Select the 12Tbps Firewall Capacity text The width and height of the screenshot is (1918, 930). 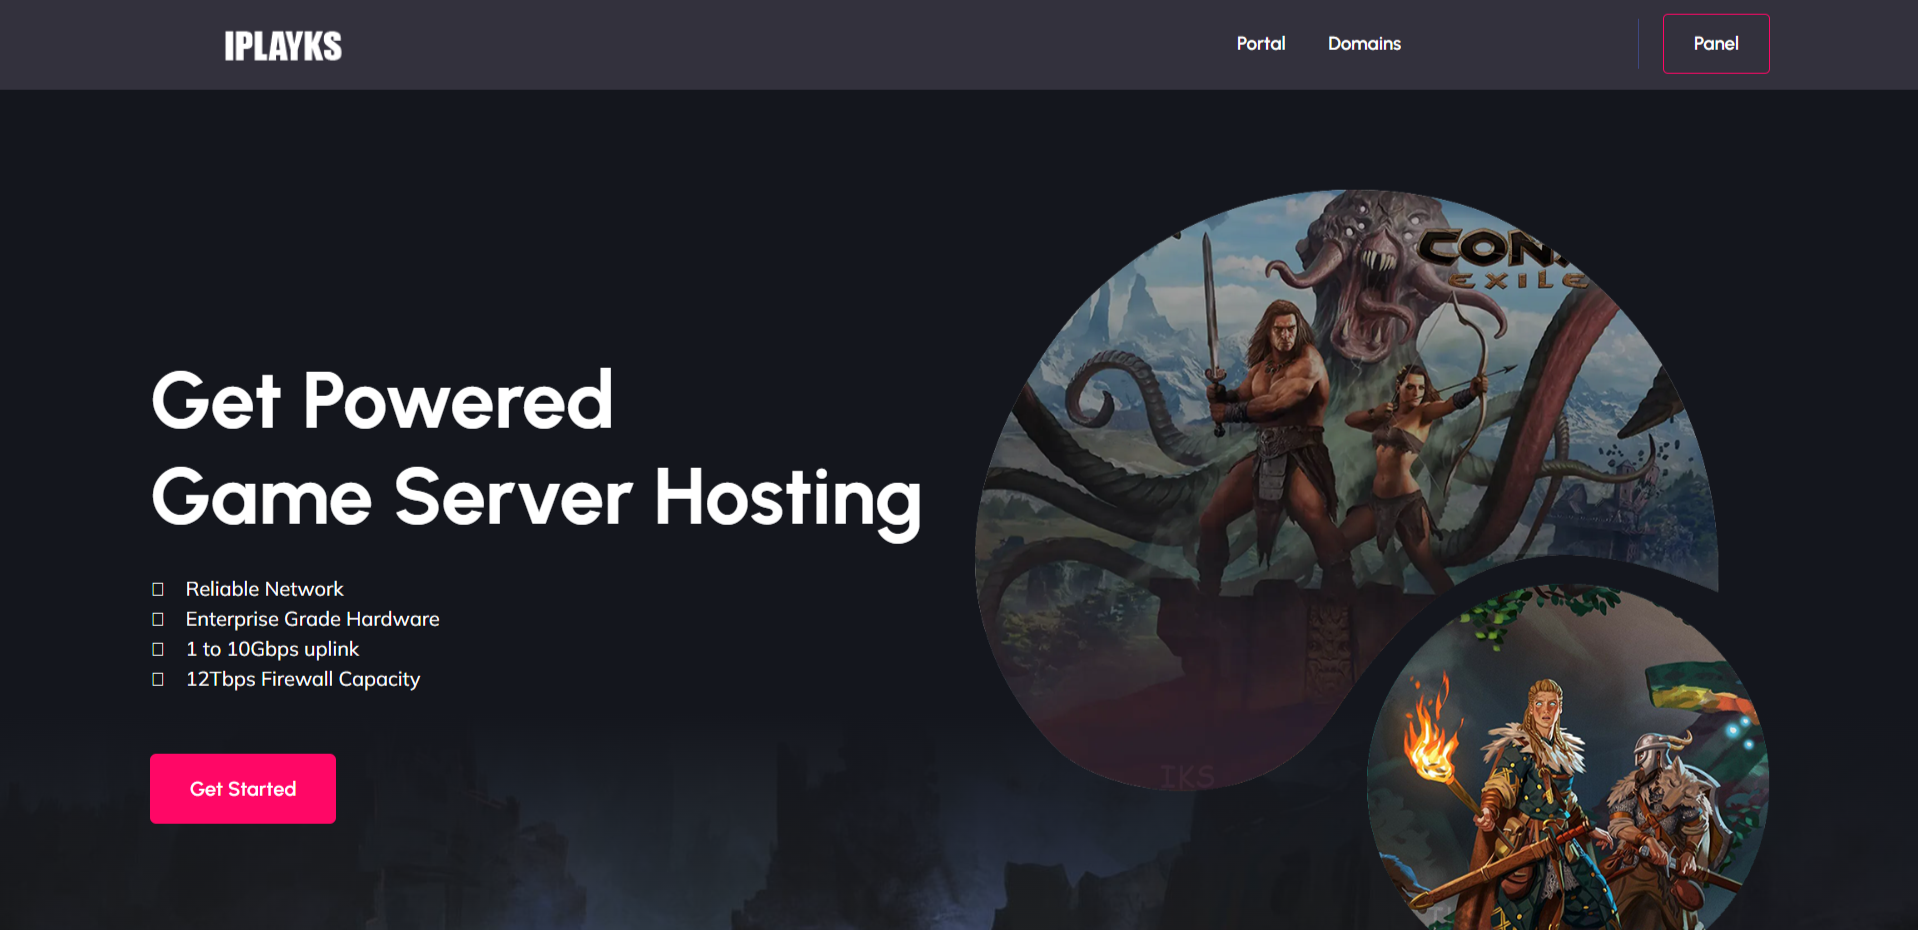click(302, 679)
